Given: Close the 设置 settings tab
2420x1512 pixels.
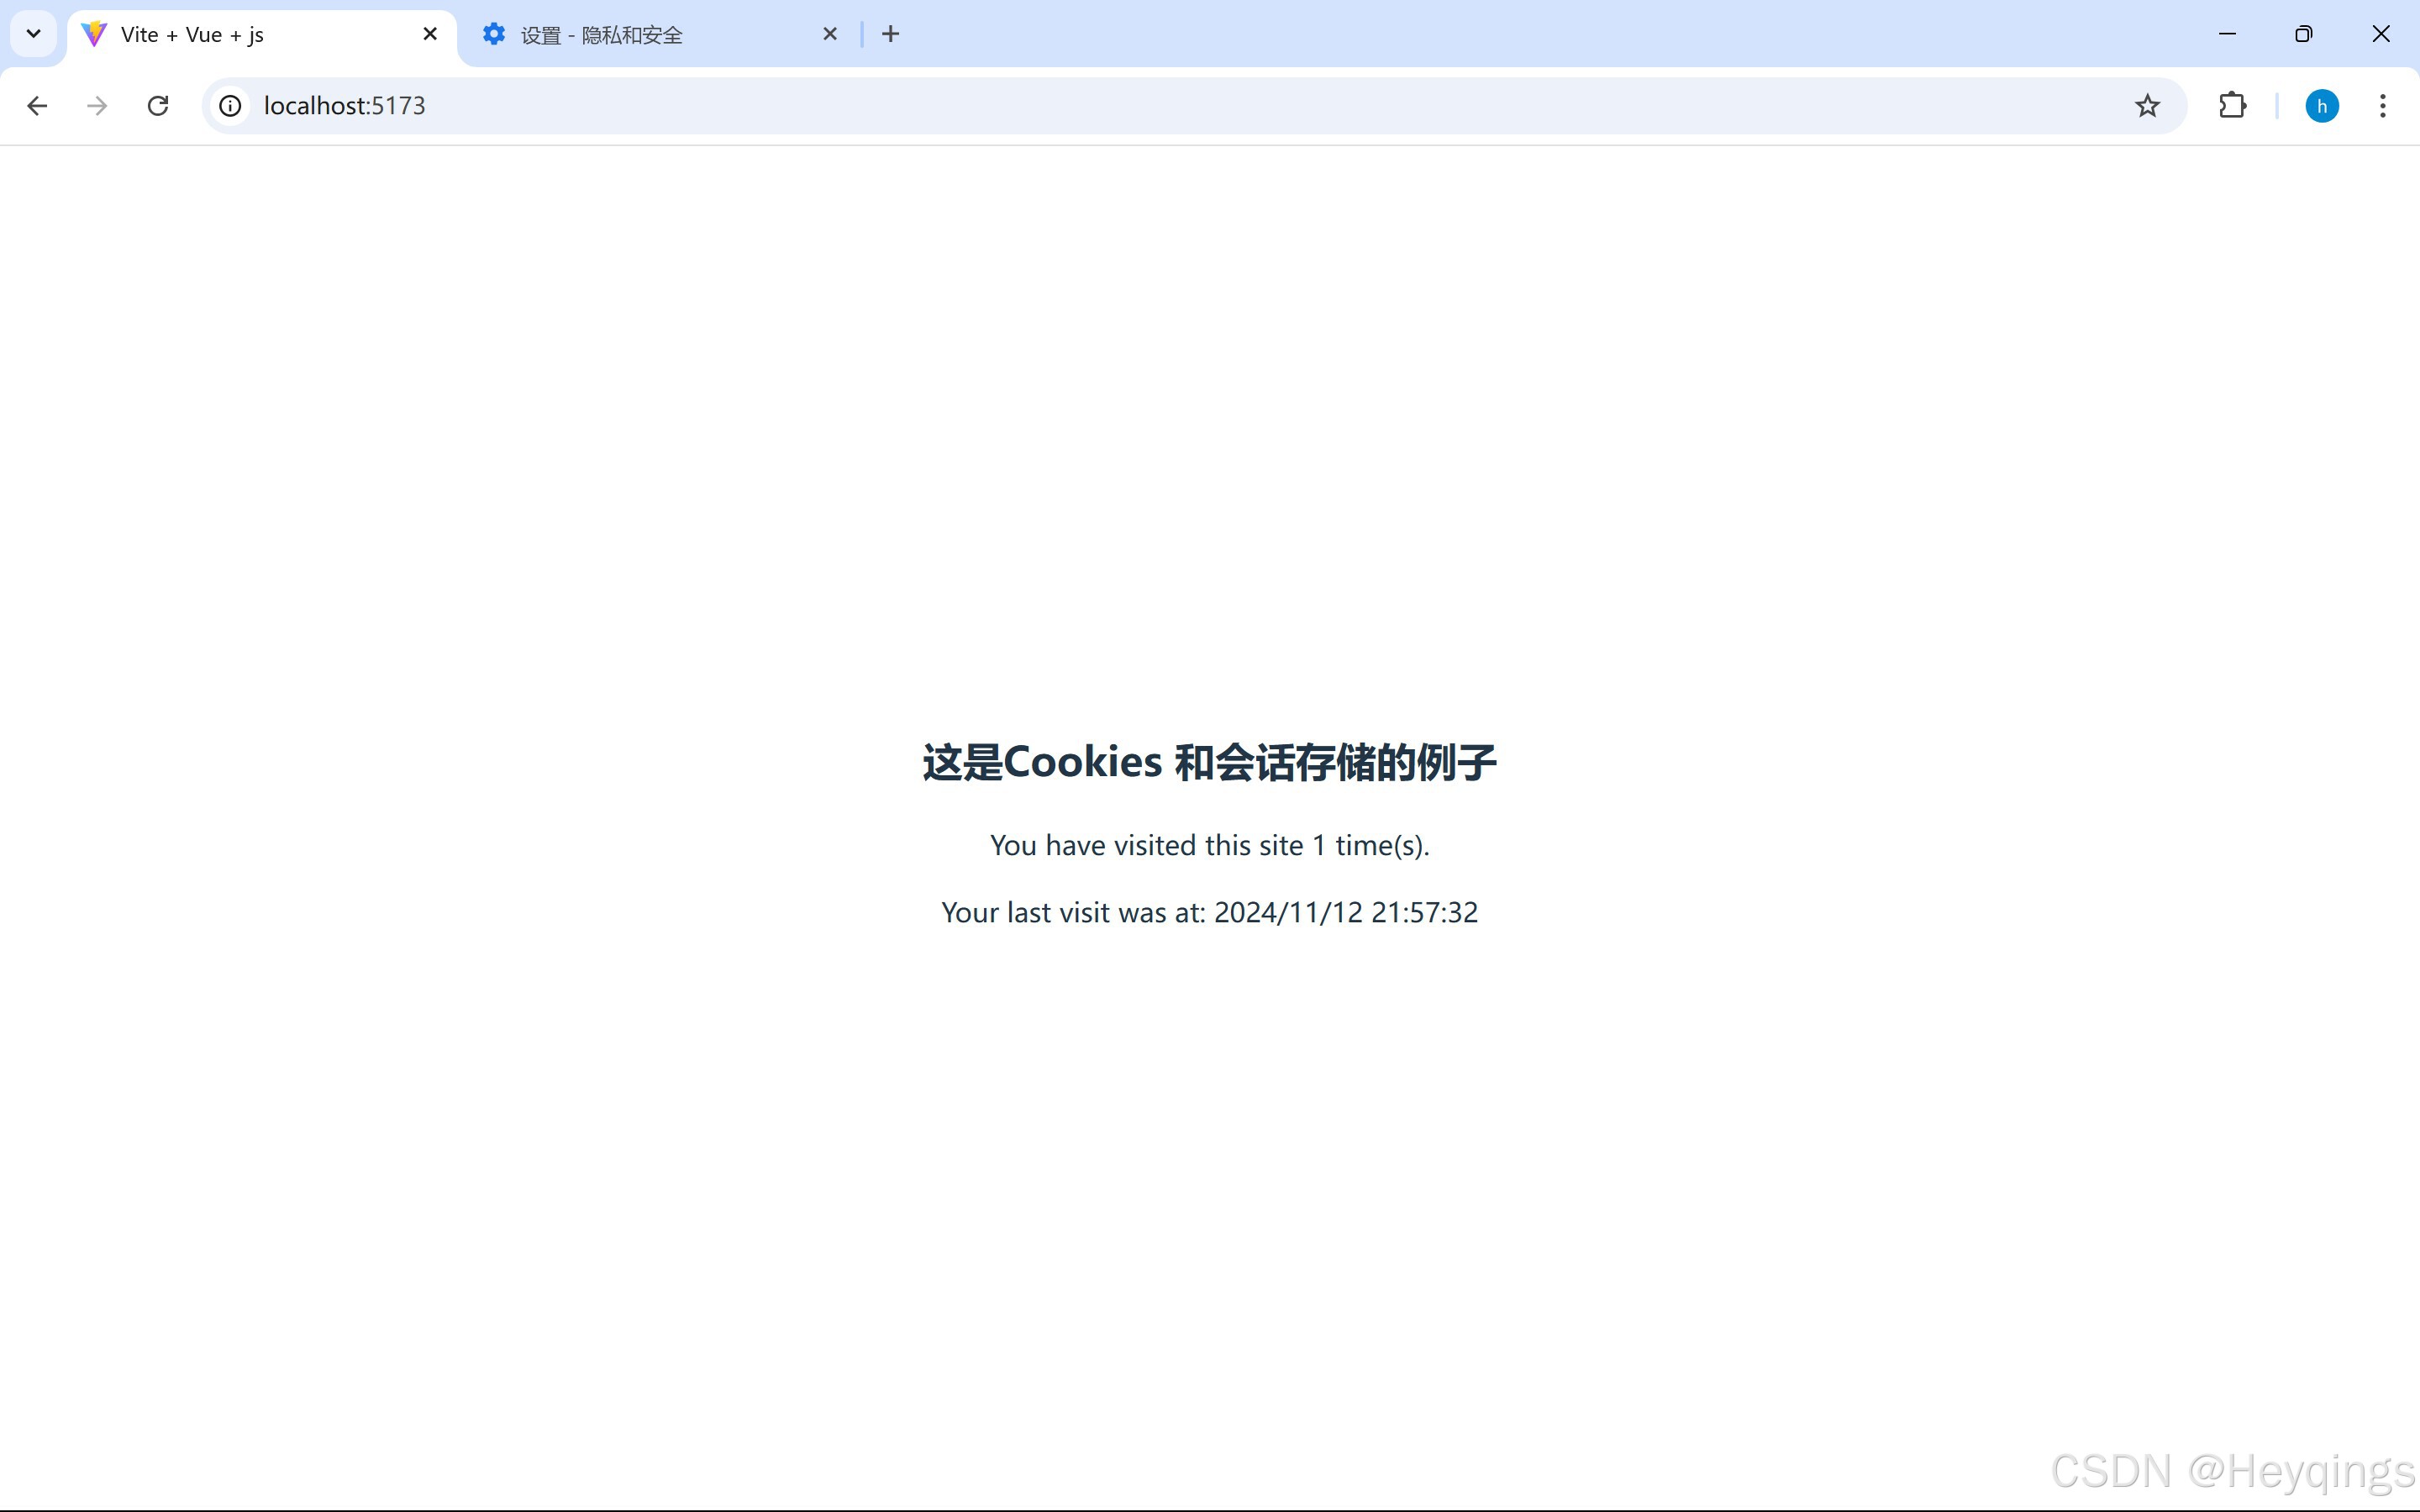Looking at the screenshot, I should coord(830,34).
